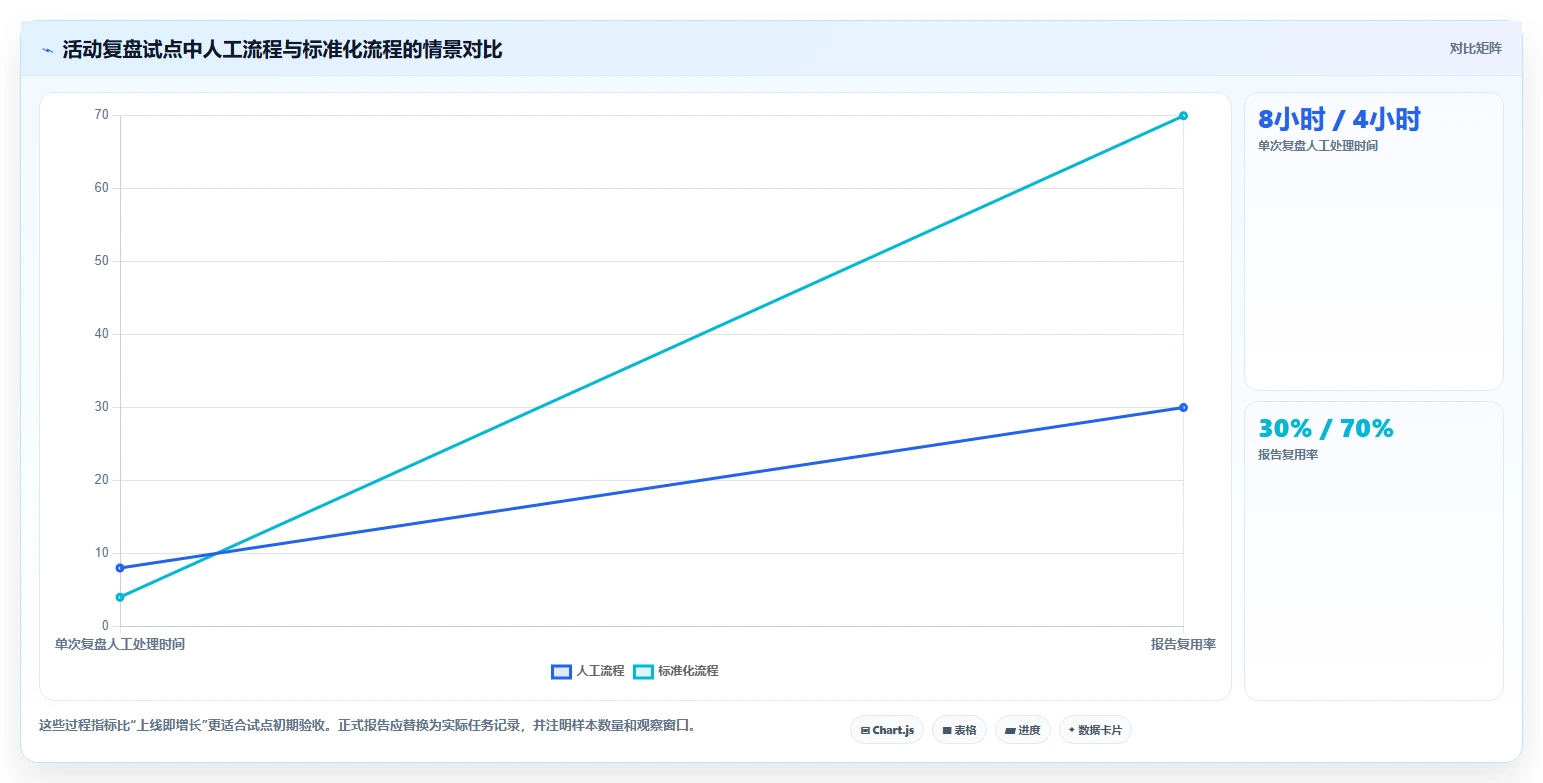Click the 进度 tag chip
Image resolution: width=1543 pixels, height=783 pixels.
pos(1023,730)
